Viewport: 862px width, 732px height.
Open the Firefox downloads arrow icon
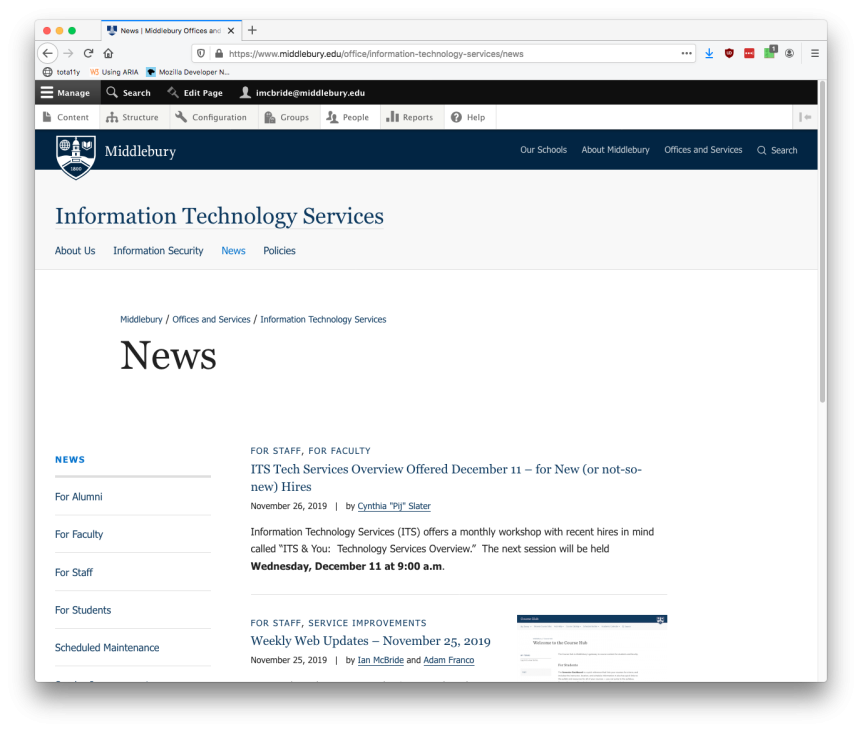(709, 53)
